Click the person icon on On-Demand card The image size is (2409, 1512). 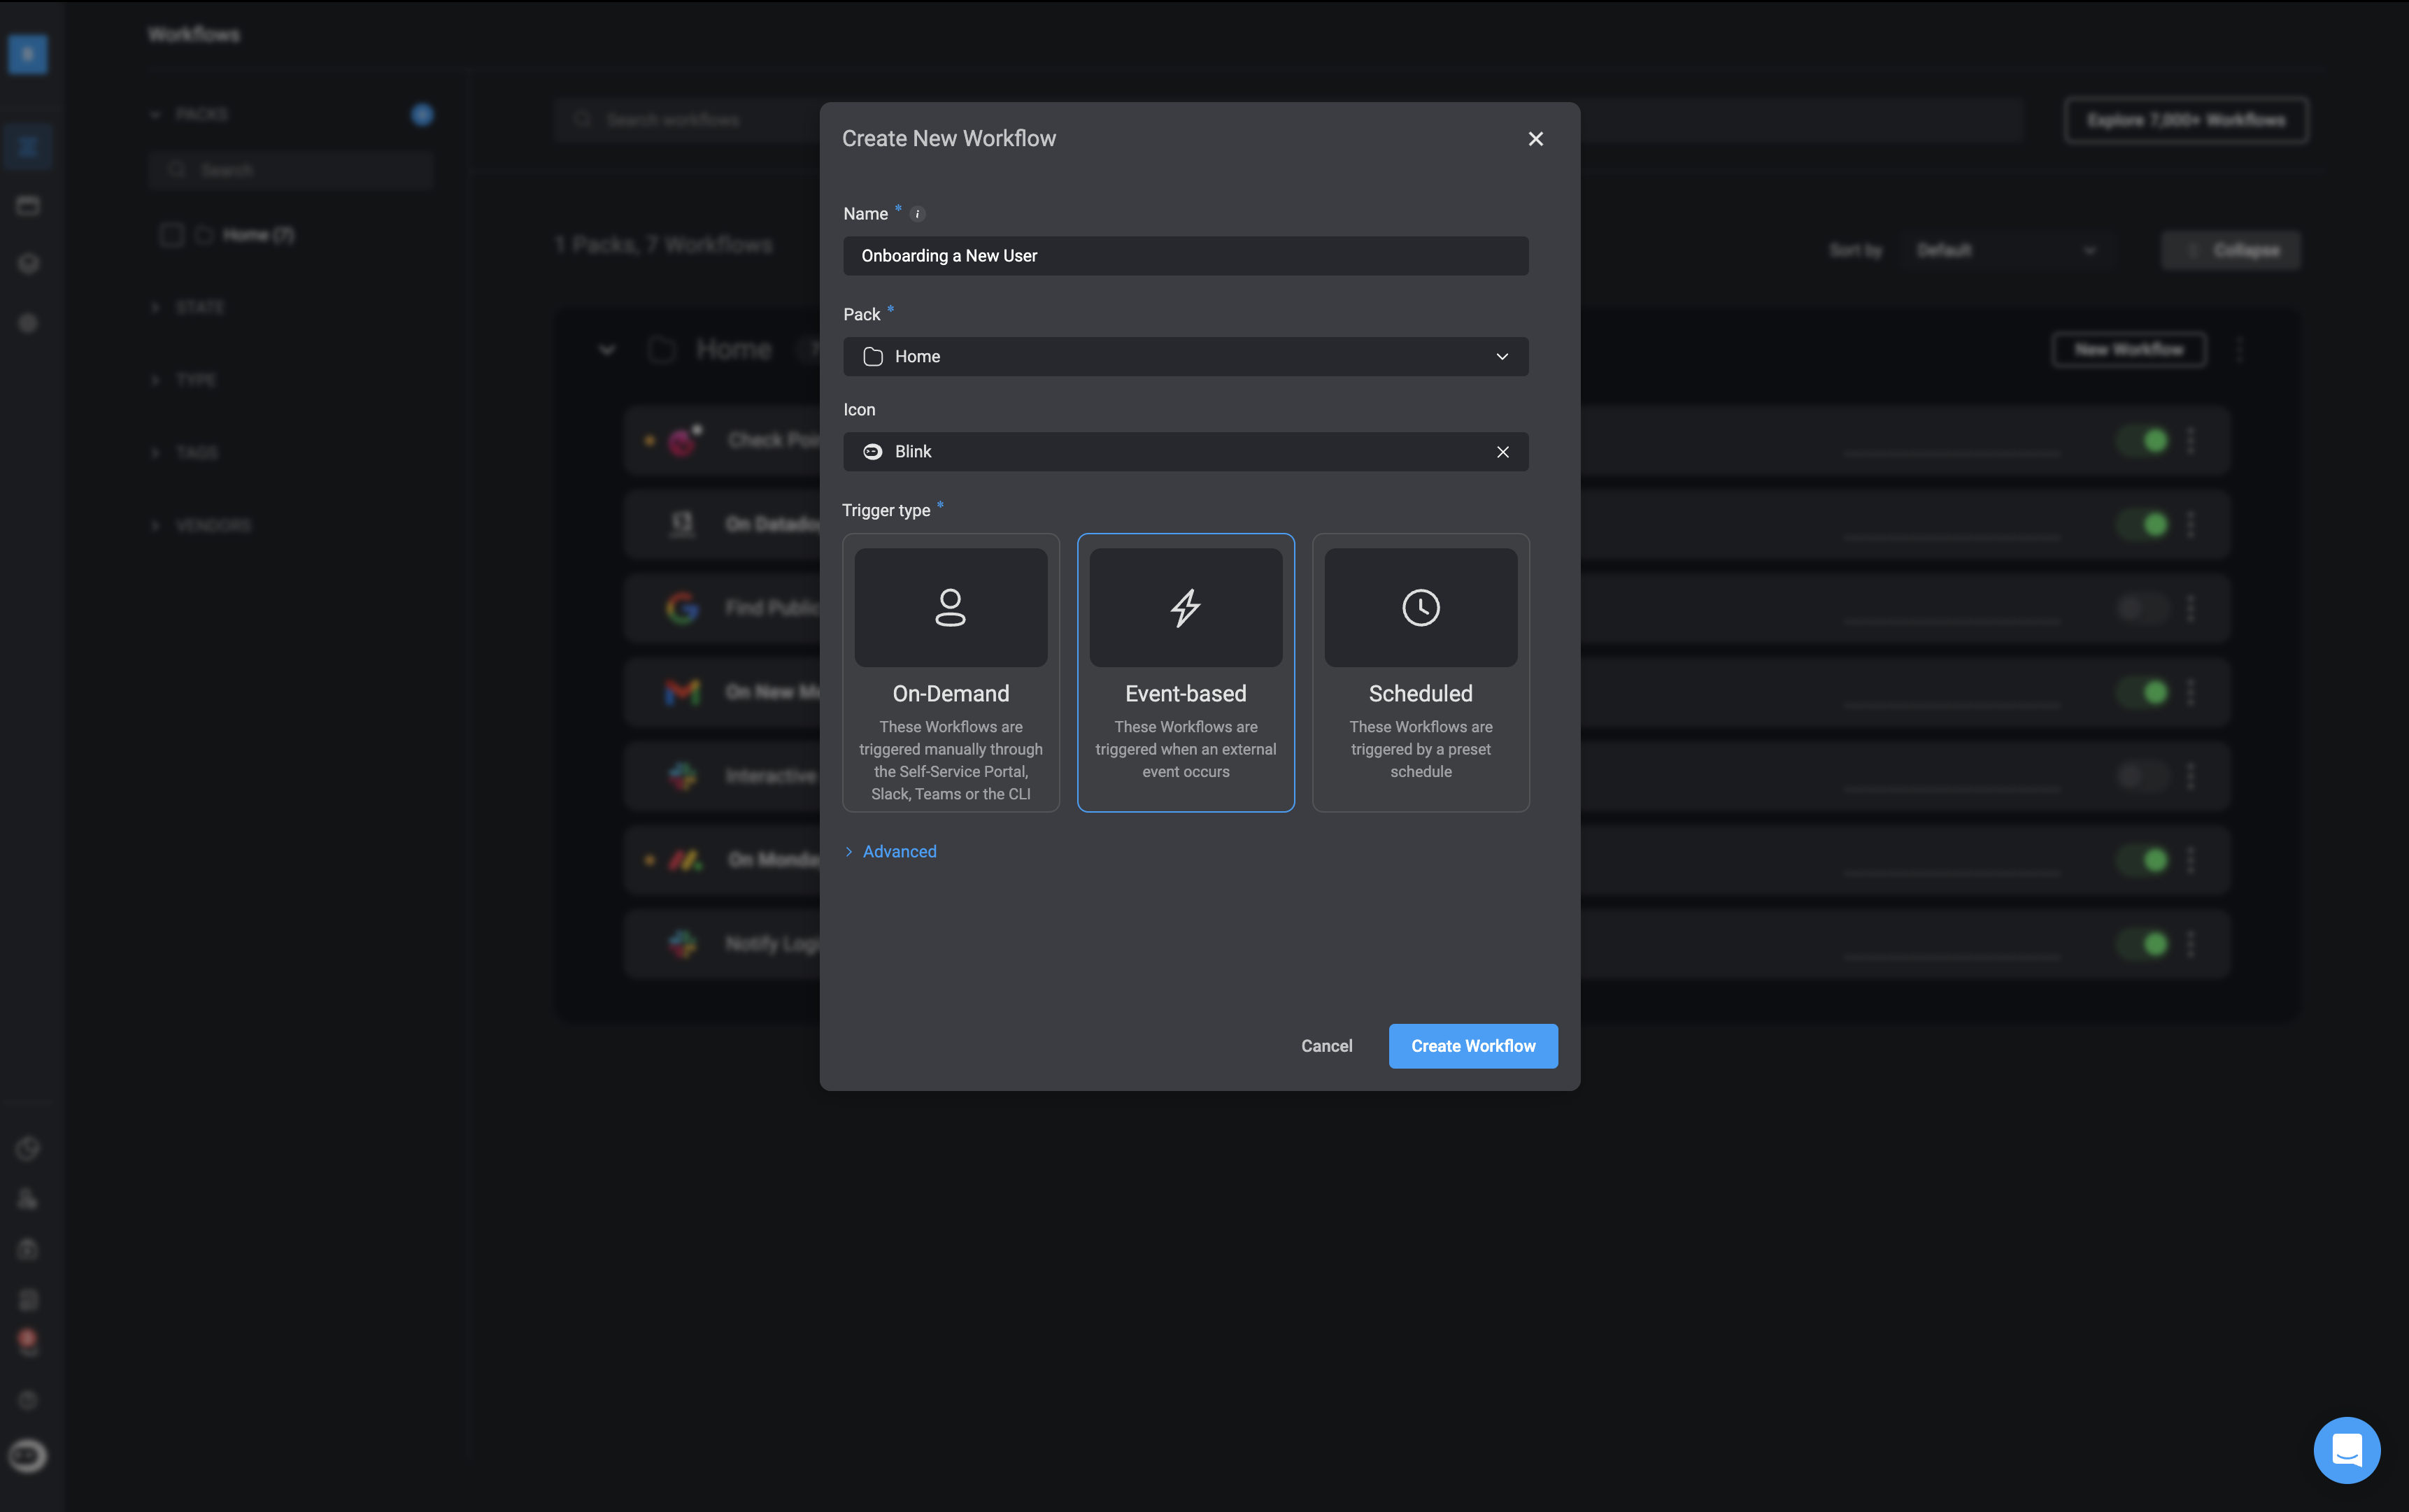click(x=950, y=607)
